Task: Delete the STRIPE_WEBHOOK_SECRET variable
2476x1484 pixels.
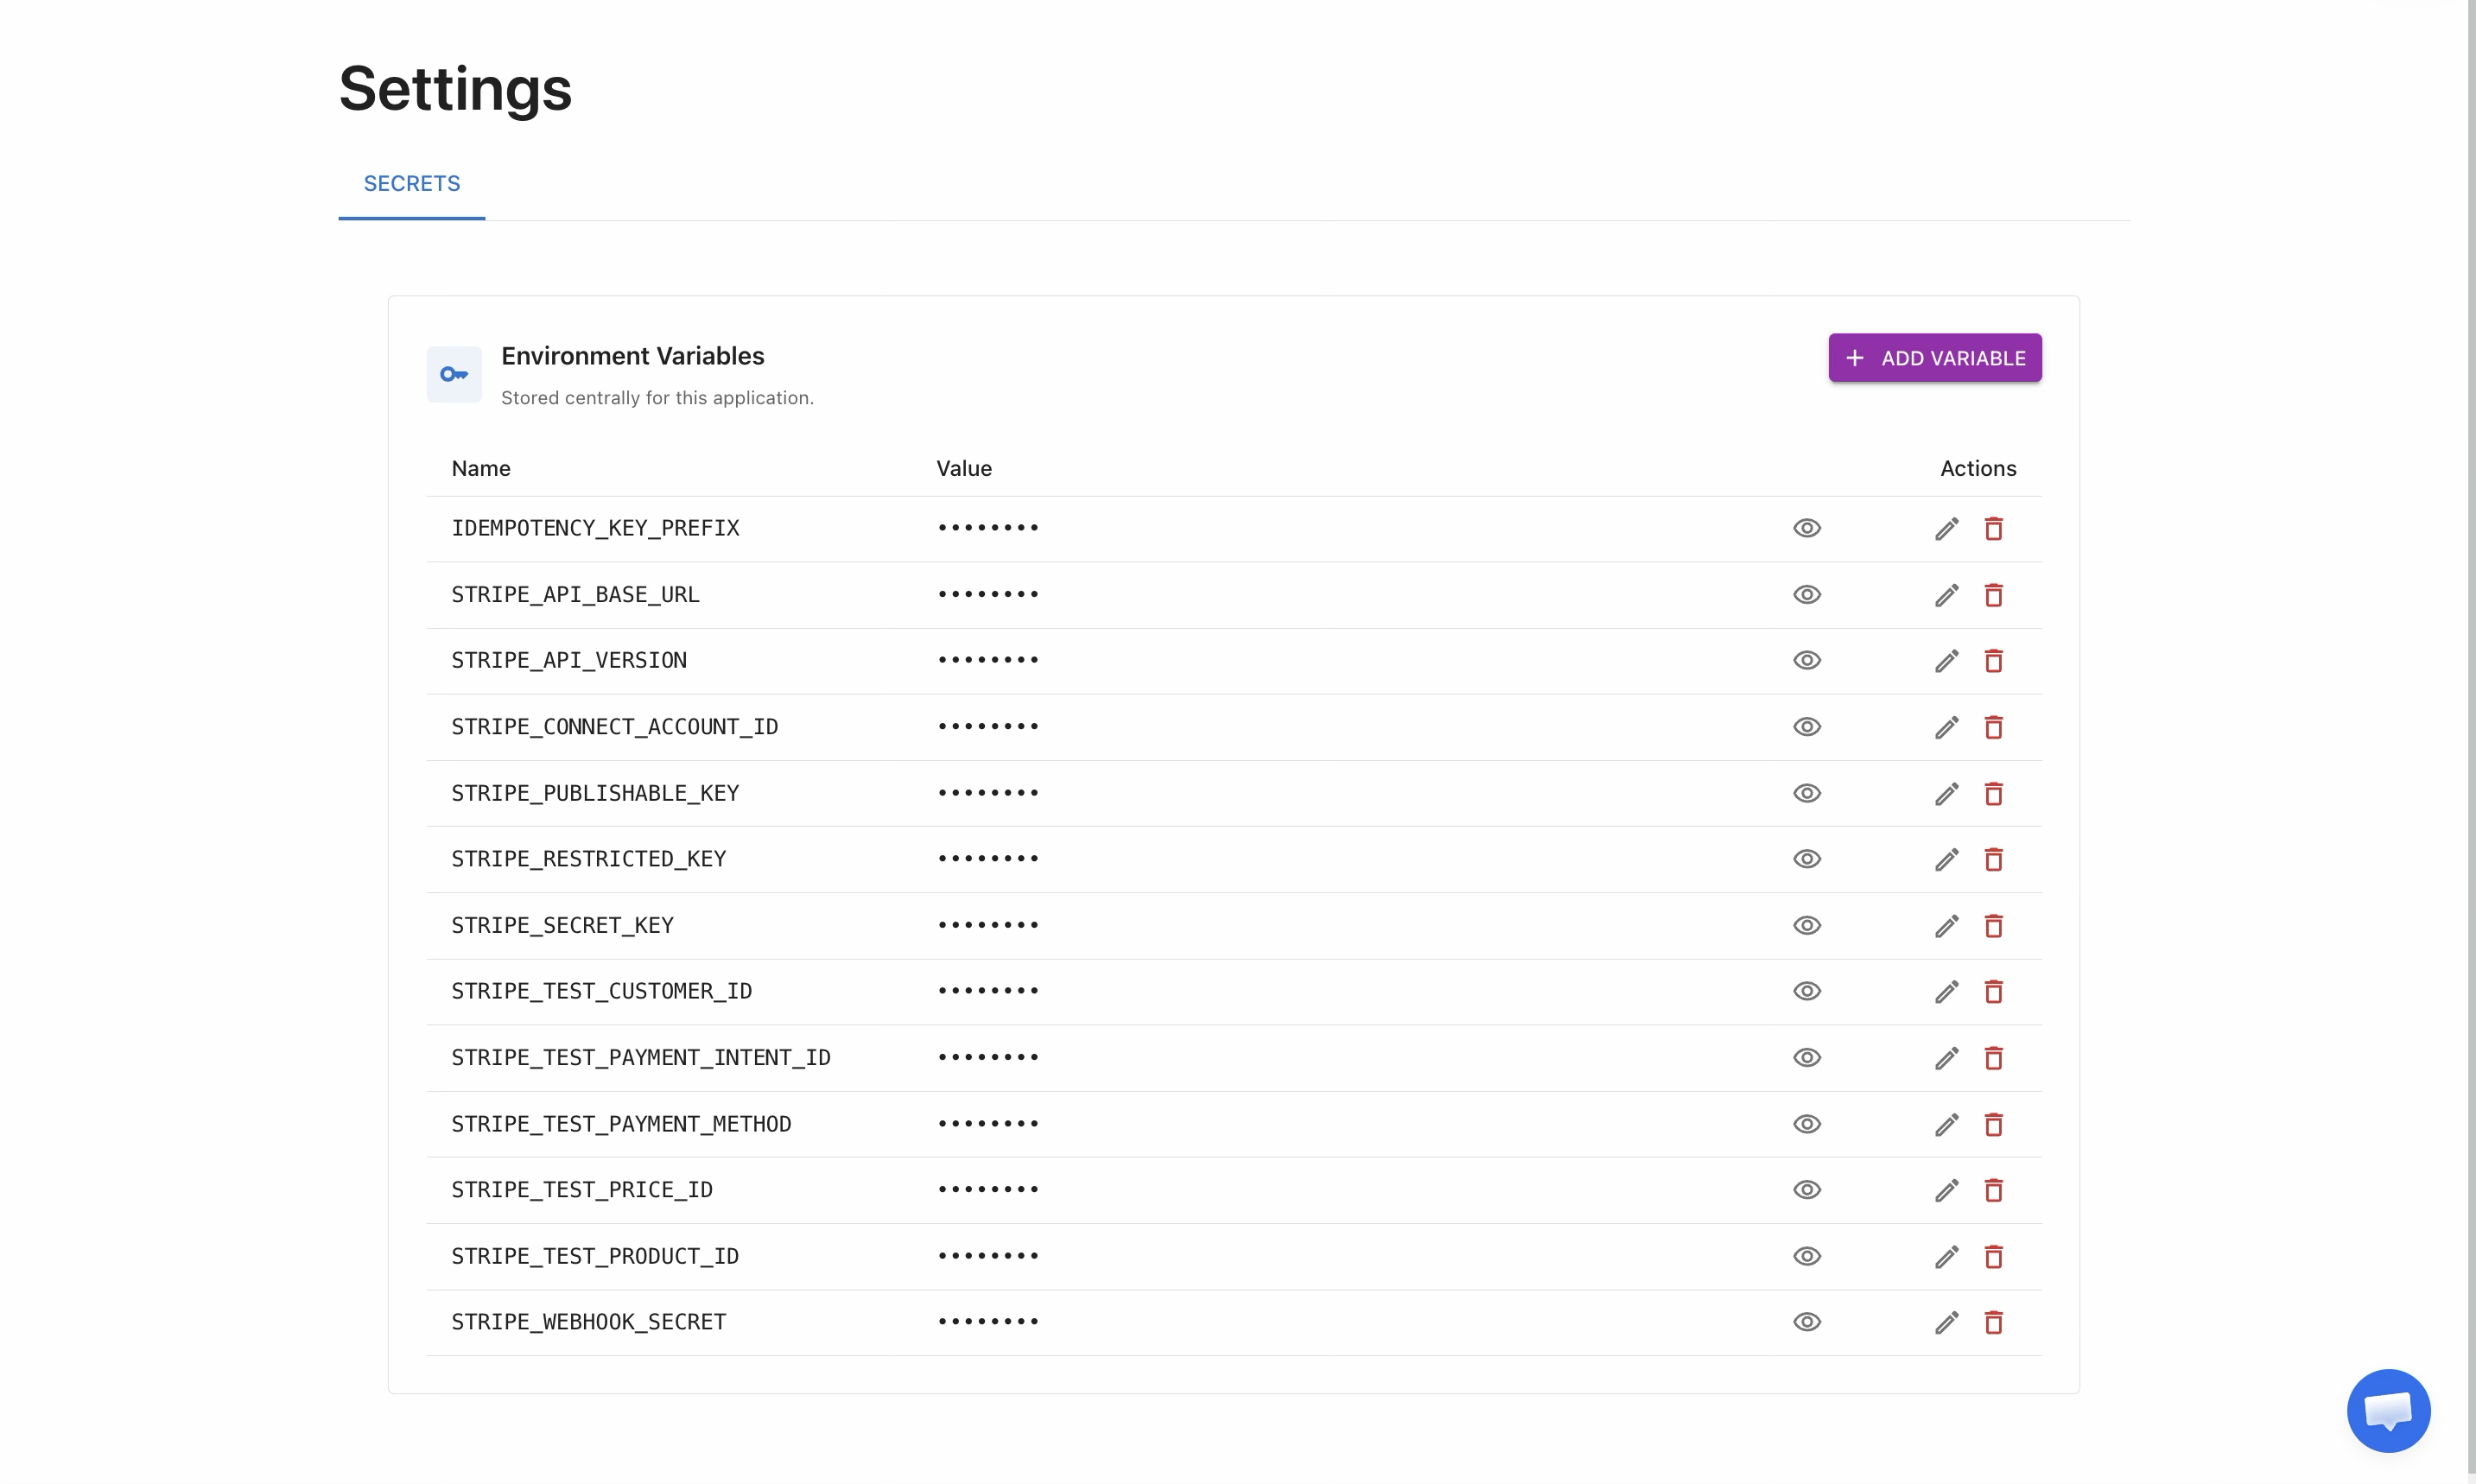Action: coord(1993,1323)
